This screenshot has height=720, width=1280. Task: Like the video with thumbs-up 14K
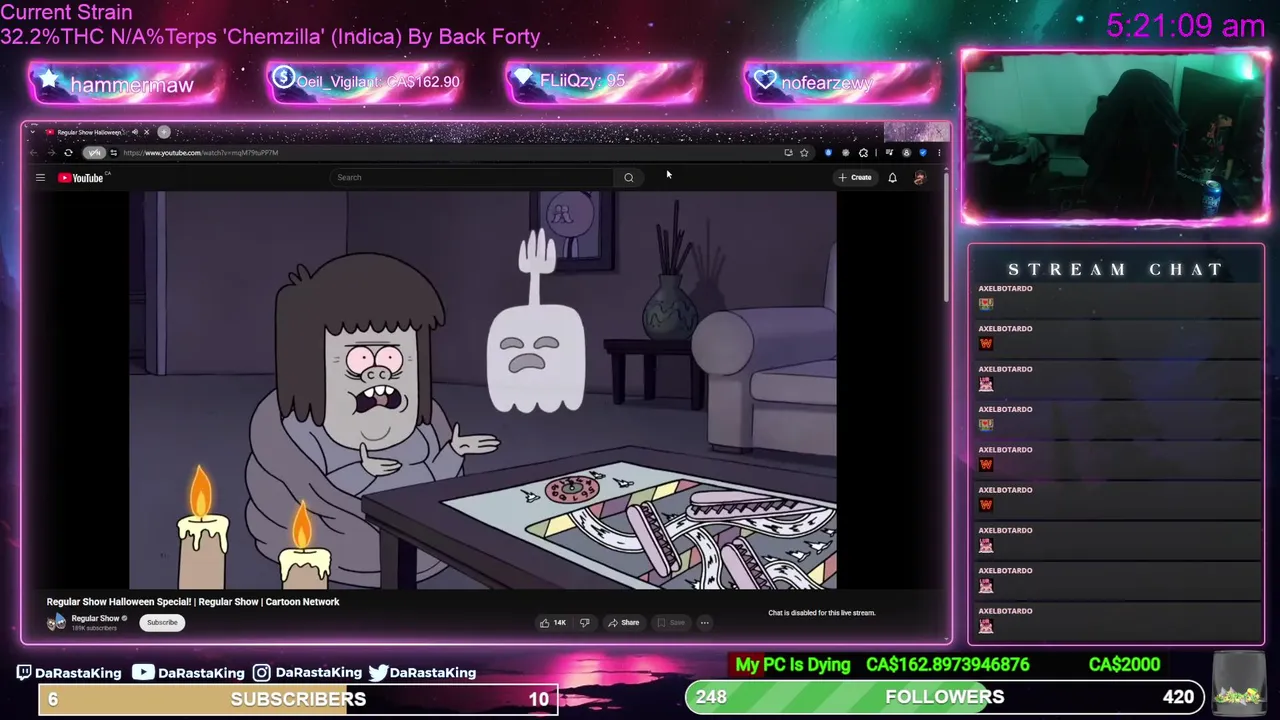click(x=553, y=623)
